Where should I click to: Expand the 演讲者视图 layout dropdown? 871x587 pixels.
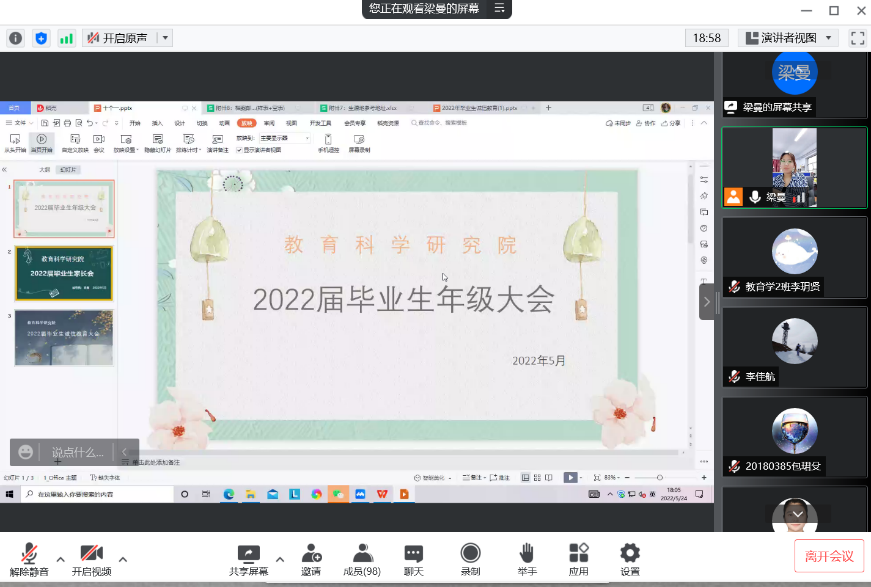(x=790, y=38)
